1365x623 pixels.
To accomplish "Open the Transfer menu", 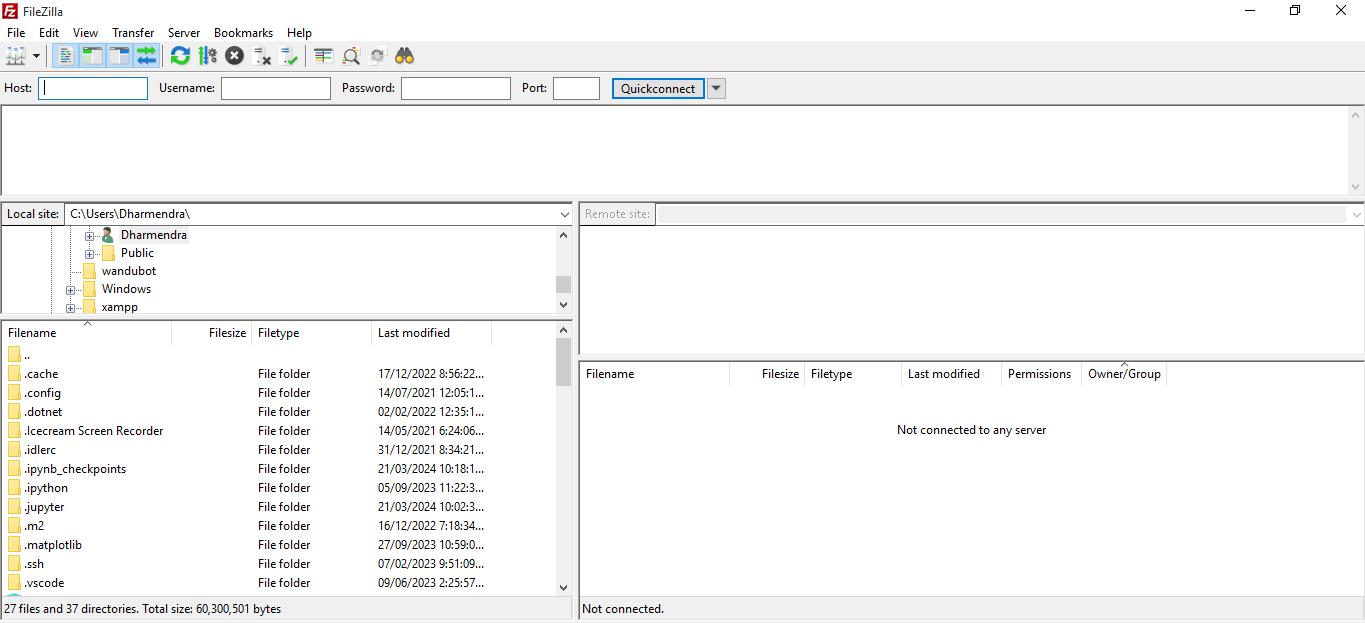I will (x=133, y=33).
